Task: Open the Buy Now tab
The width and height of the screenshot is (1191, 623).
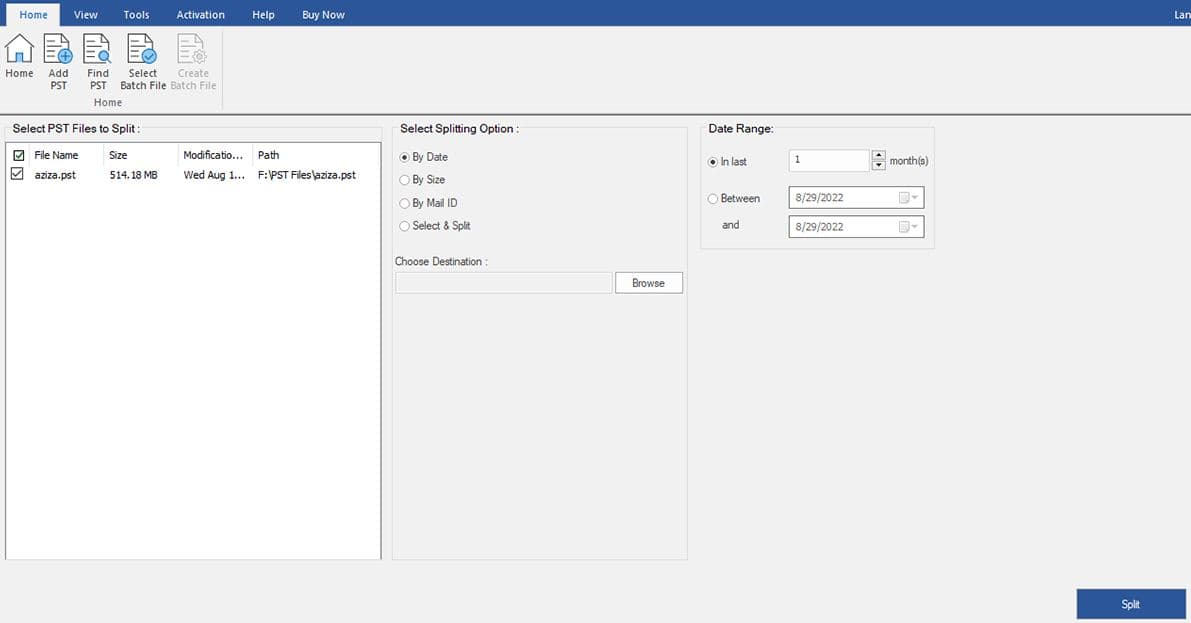Action: tap(324, 14)
